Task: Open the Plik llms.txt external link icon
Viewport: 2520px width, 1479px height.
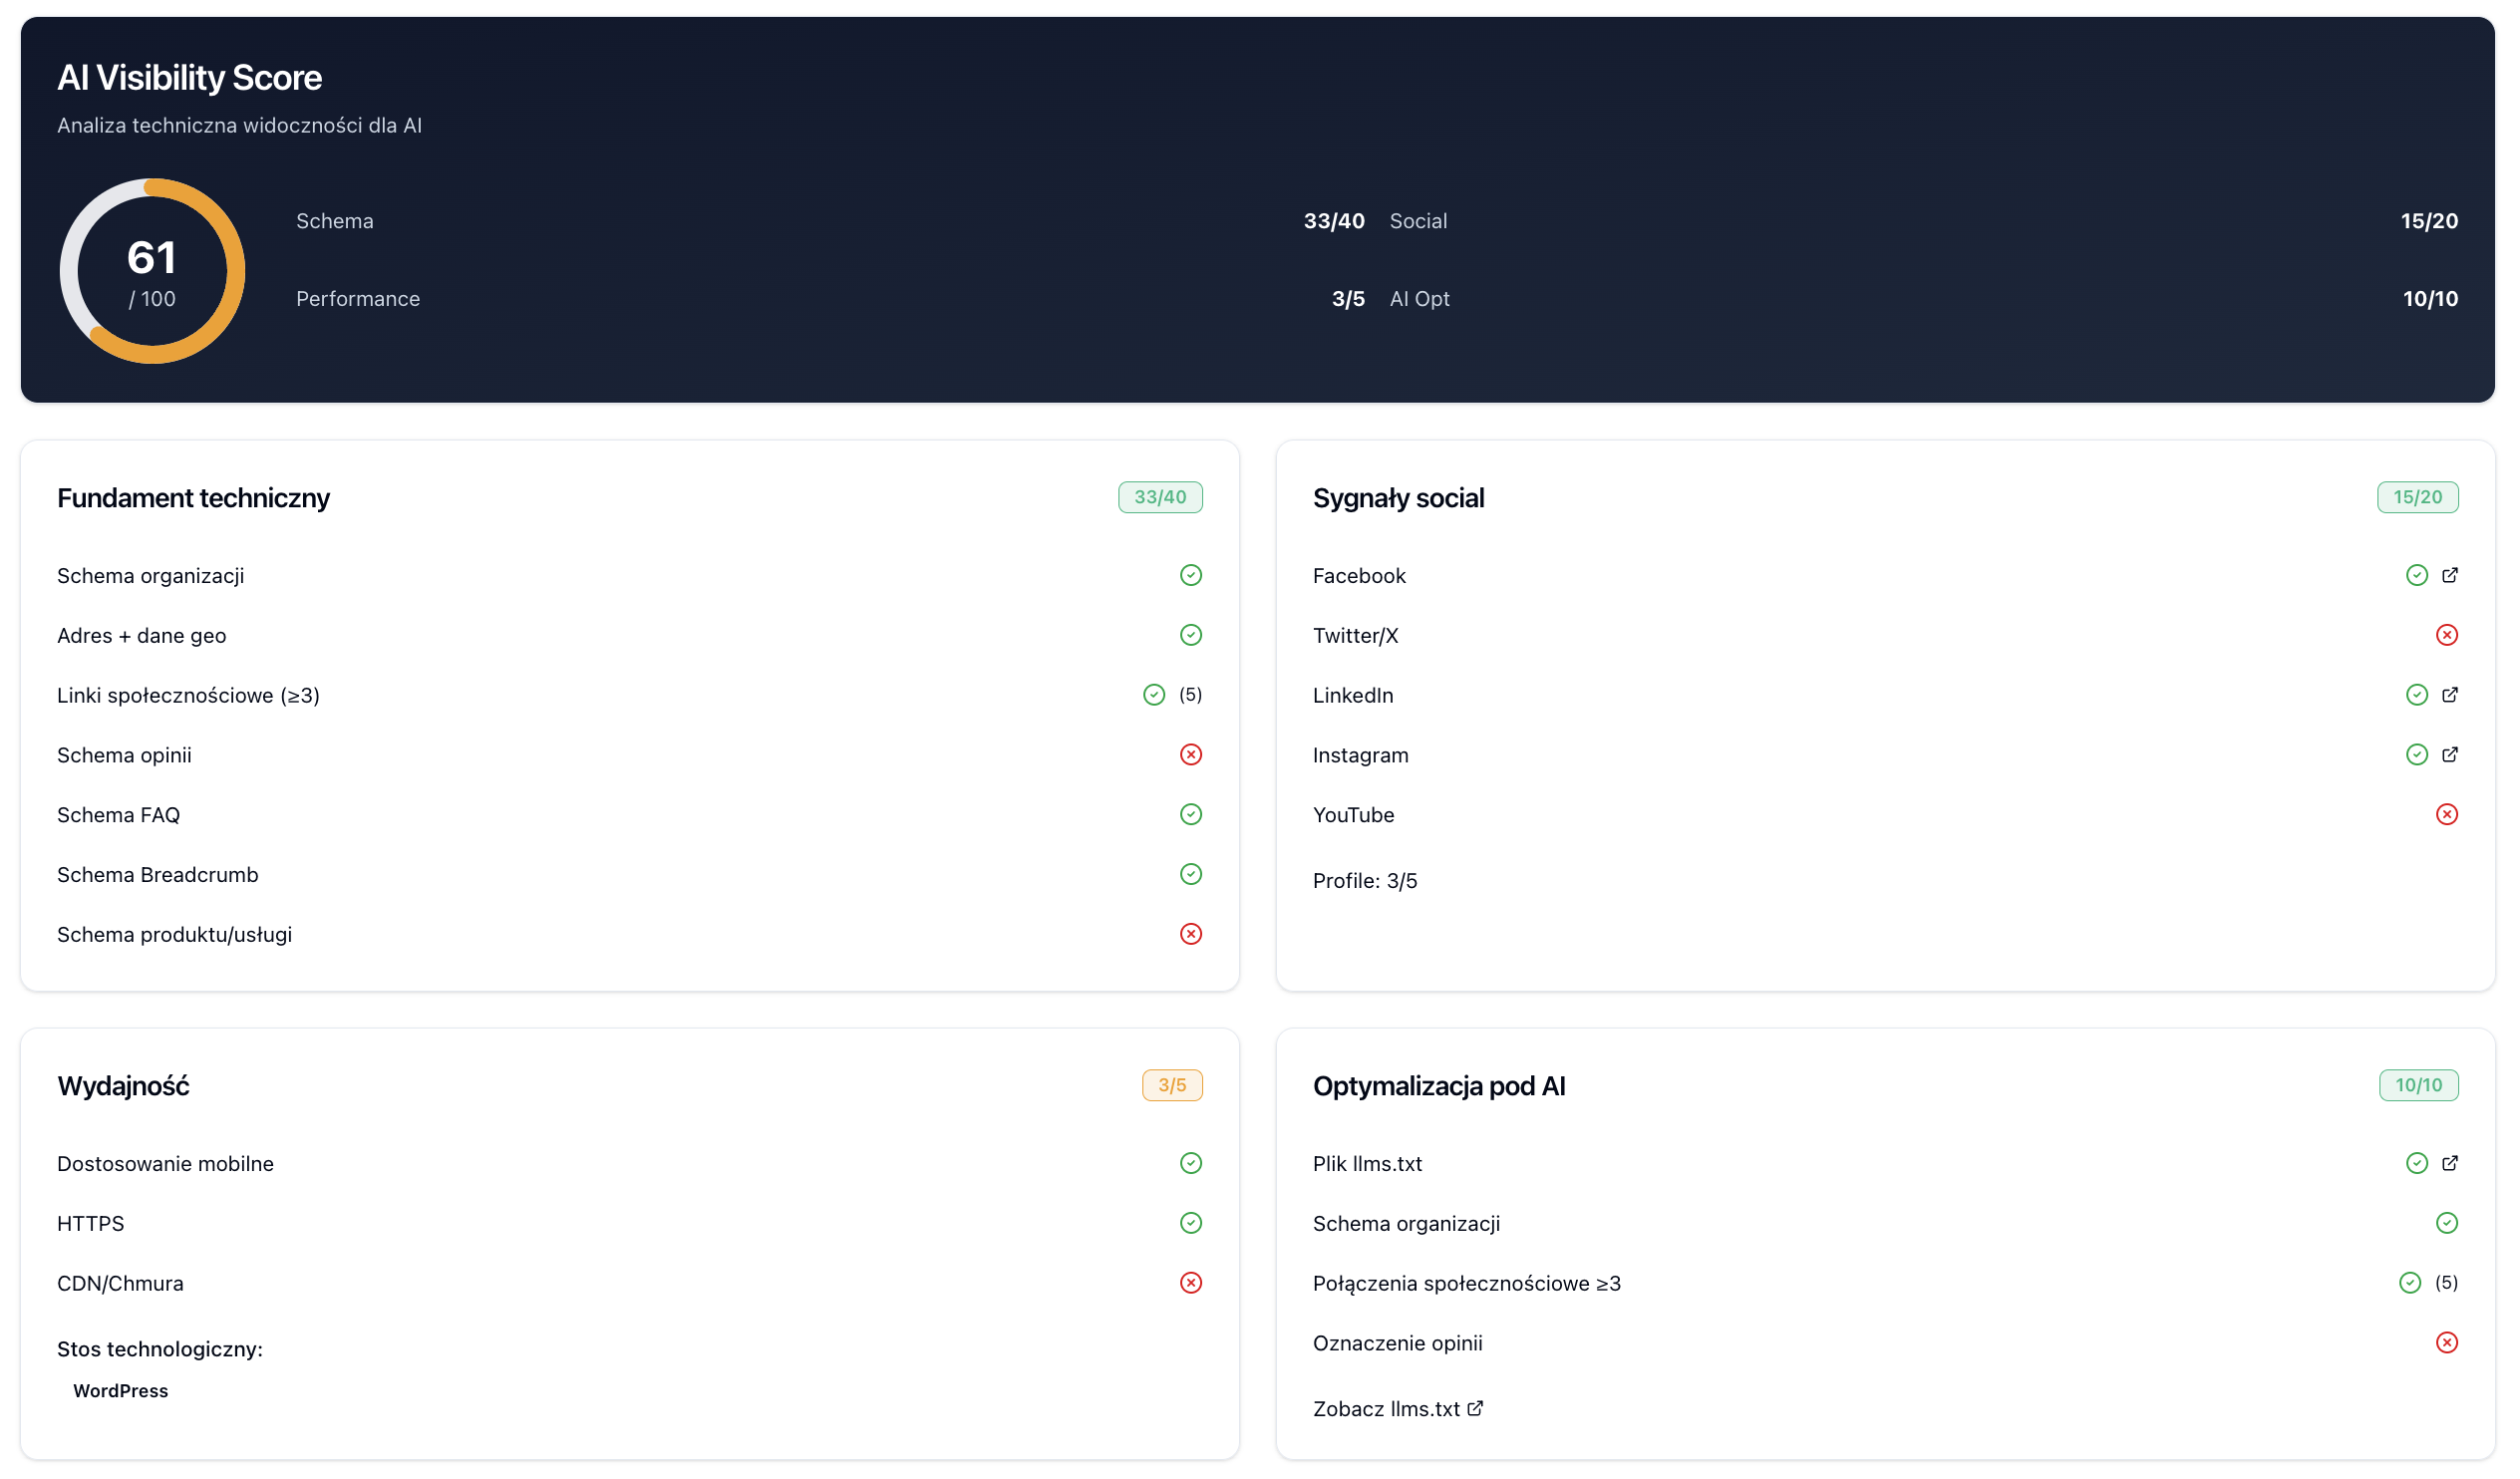Action: coord(2450,1163)
